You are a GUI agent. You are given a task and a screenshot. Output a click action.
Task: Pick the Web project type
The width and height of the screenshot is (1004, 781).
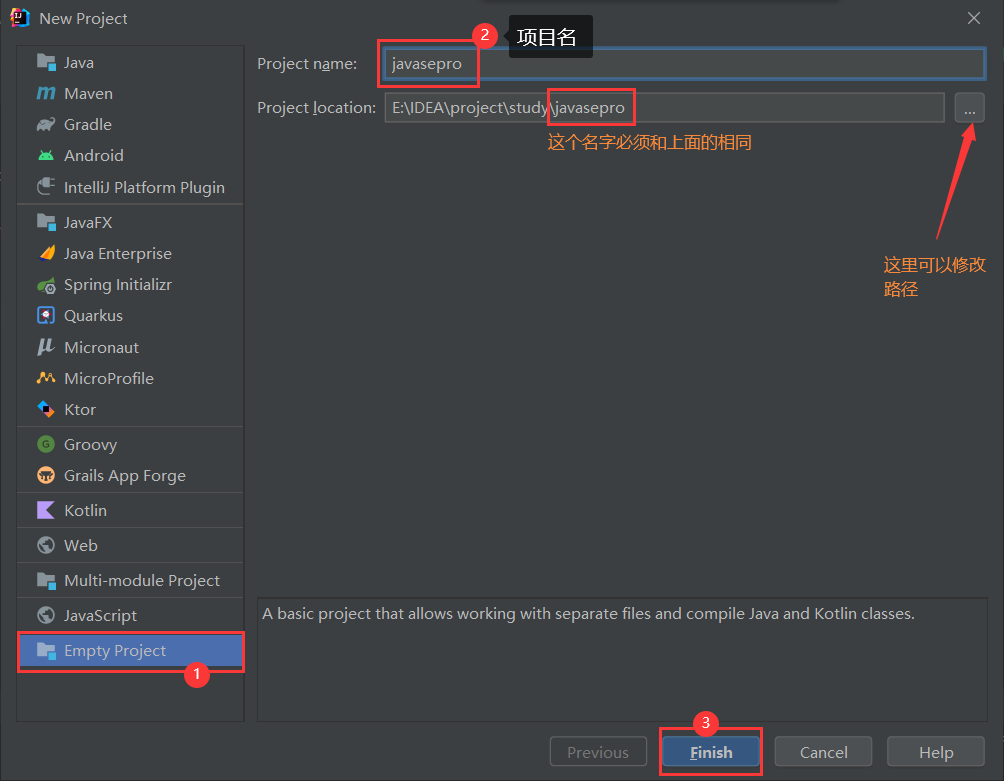pos(131,545)
